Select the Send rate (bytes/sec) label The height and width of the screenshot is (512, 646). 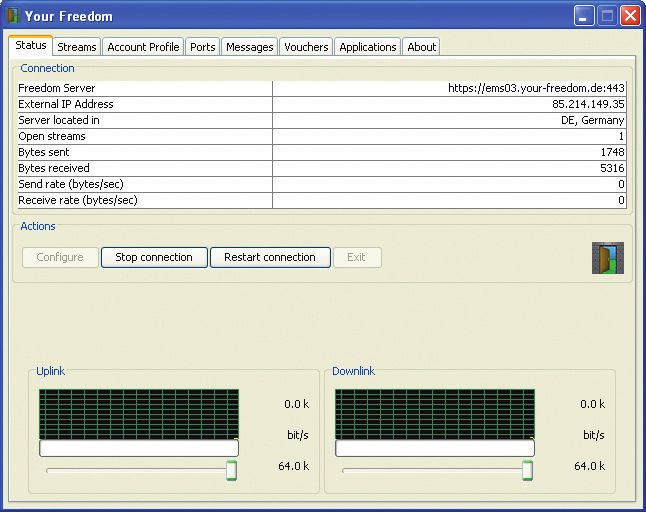[71, 185]
